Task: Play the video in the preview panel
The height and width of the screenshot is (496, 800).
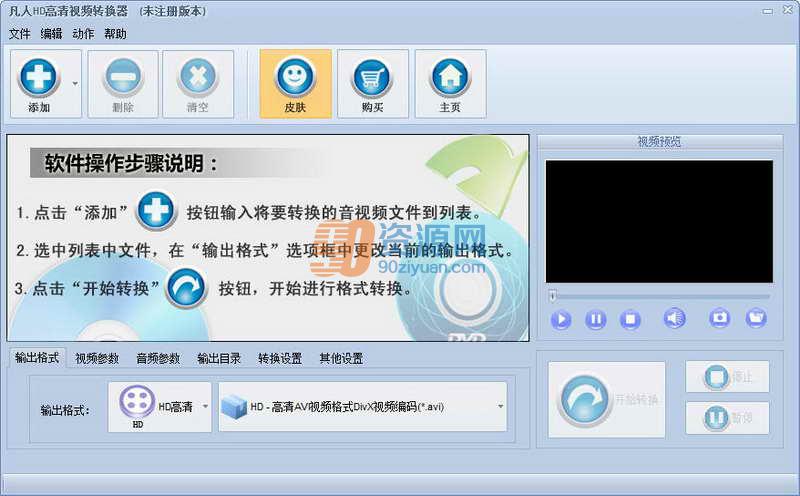Action: click(561, 319)
